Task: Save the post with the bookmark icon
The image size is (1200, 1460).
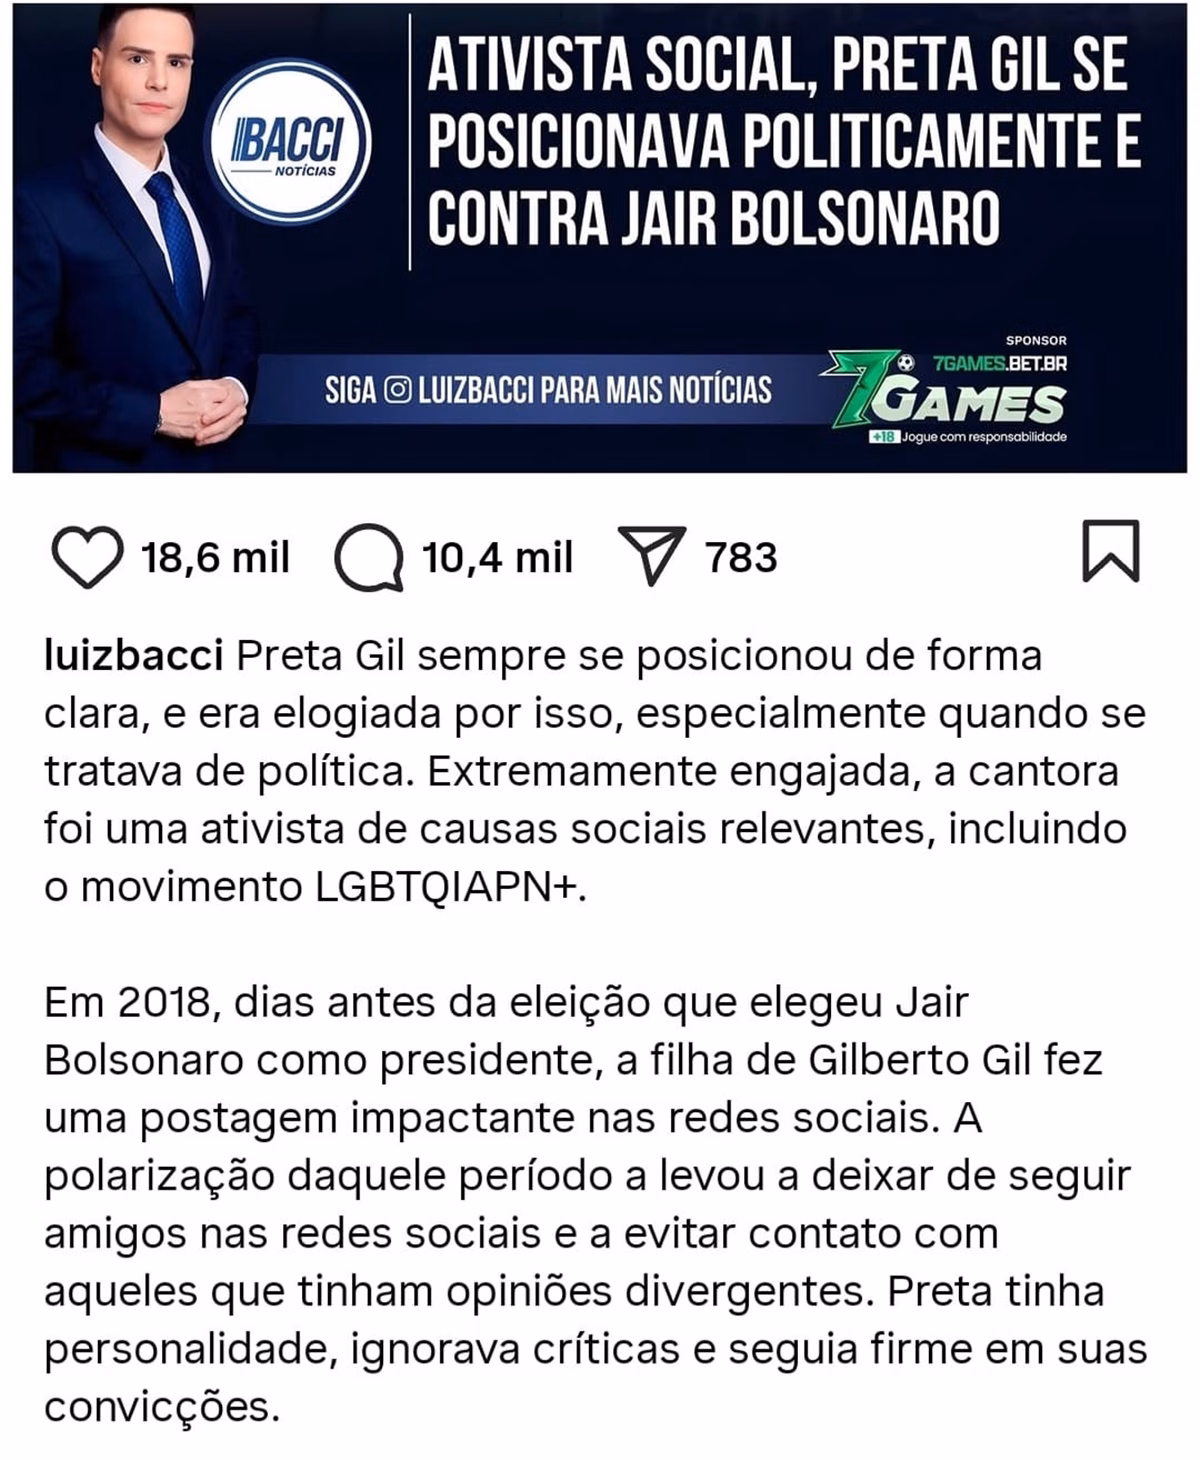Action: click(1111, 550)
